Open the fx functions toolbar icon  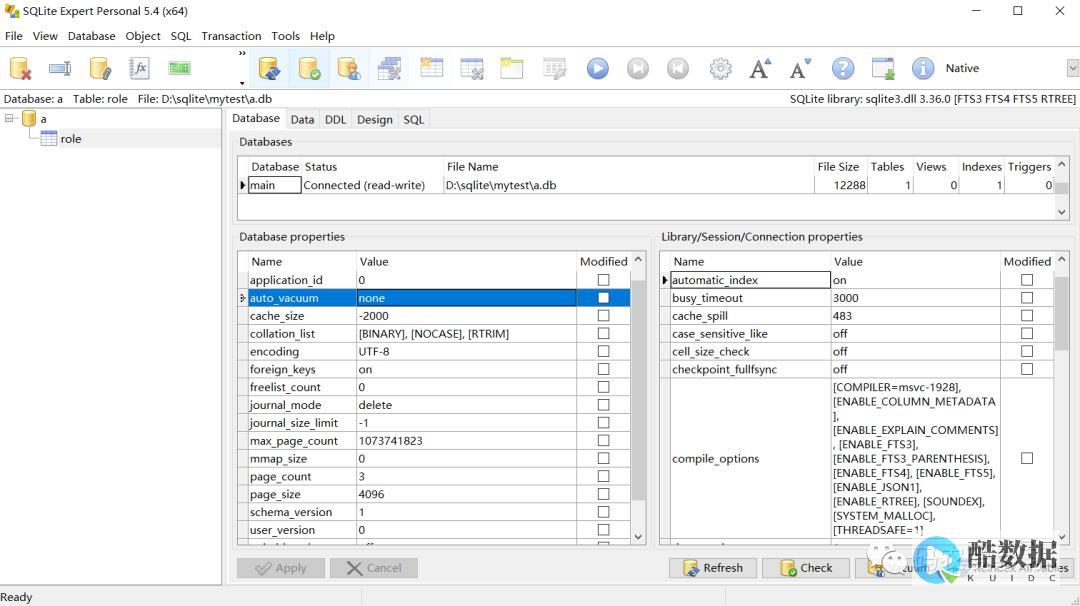139,68
